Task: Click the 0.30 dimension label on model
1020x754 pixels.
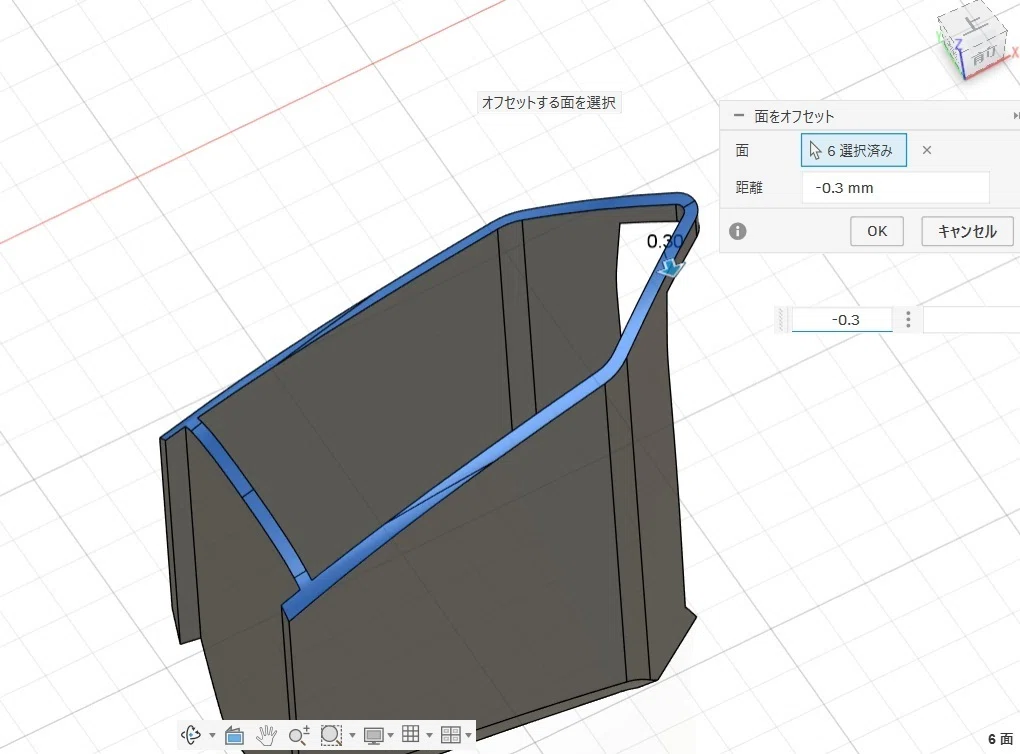Action: (664, 241)
